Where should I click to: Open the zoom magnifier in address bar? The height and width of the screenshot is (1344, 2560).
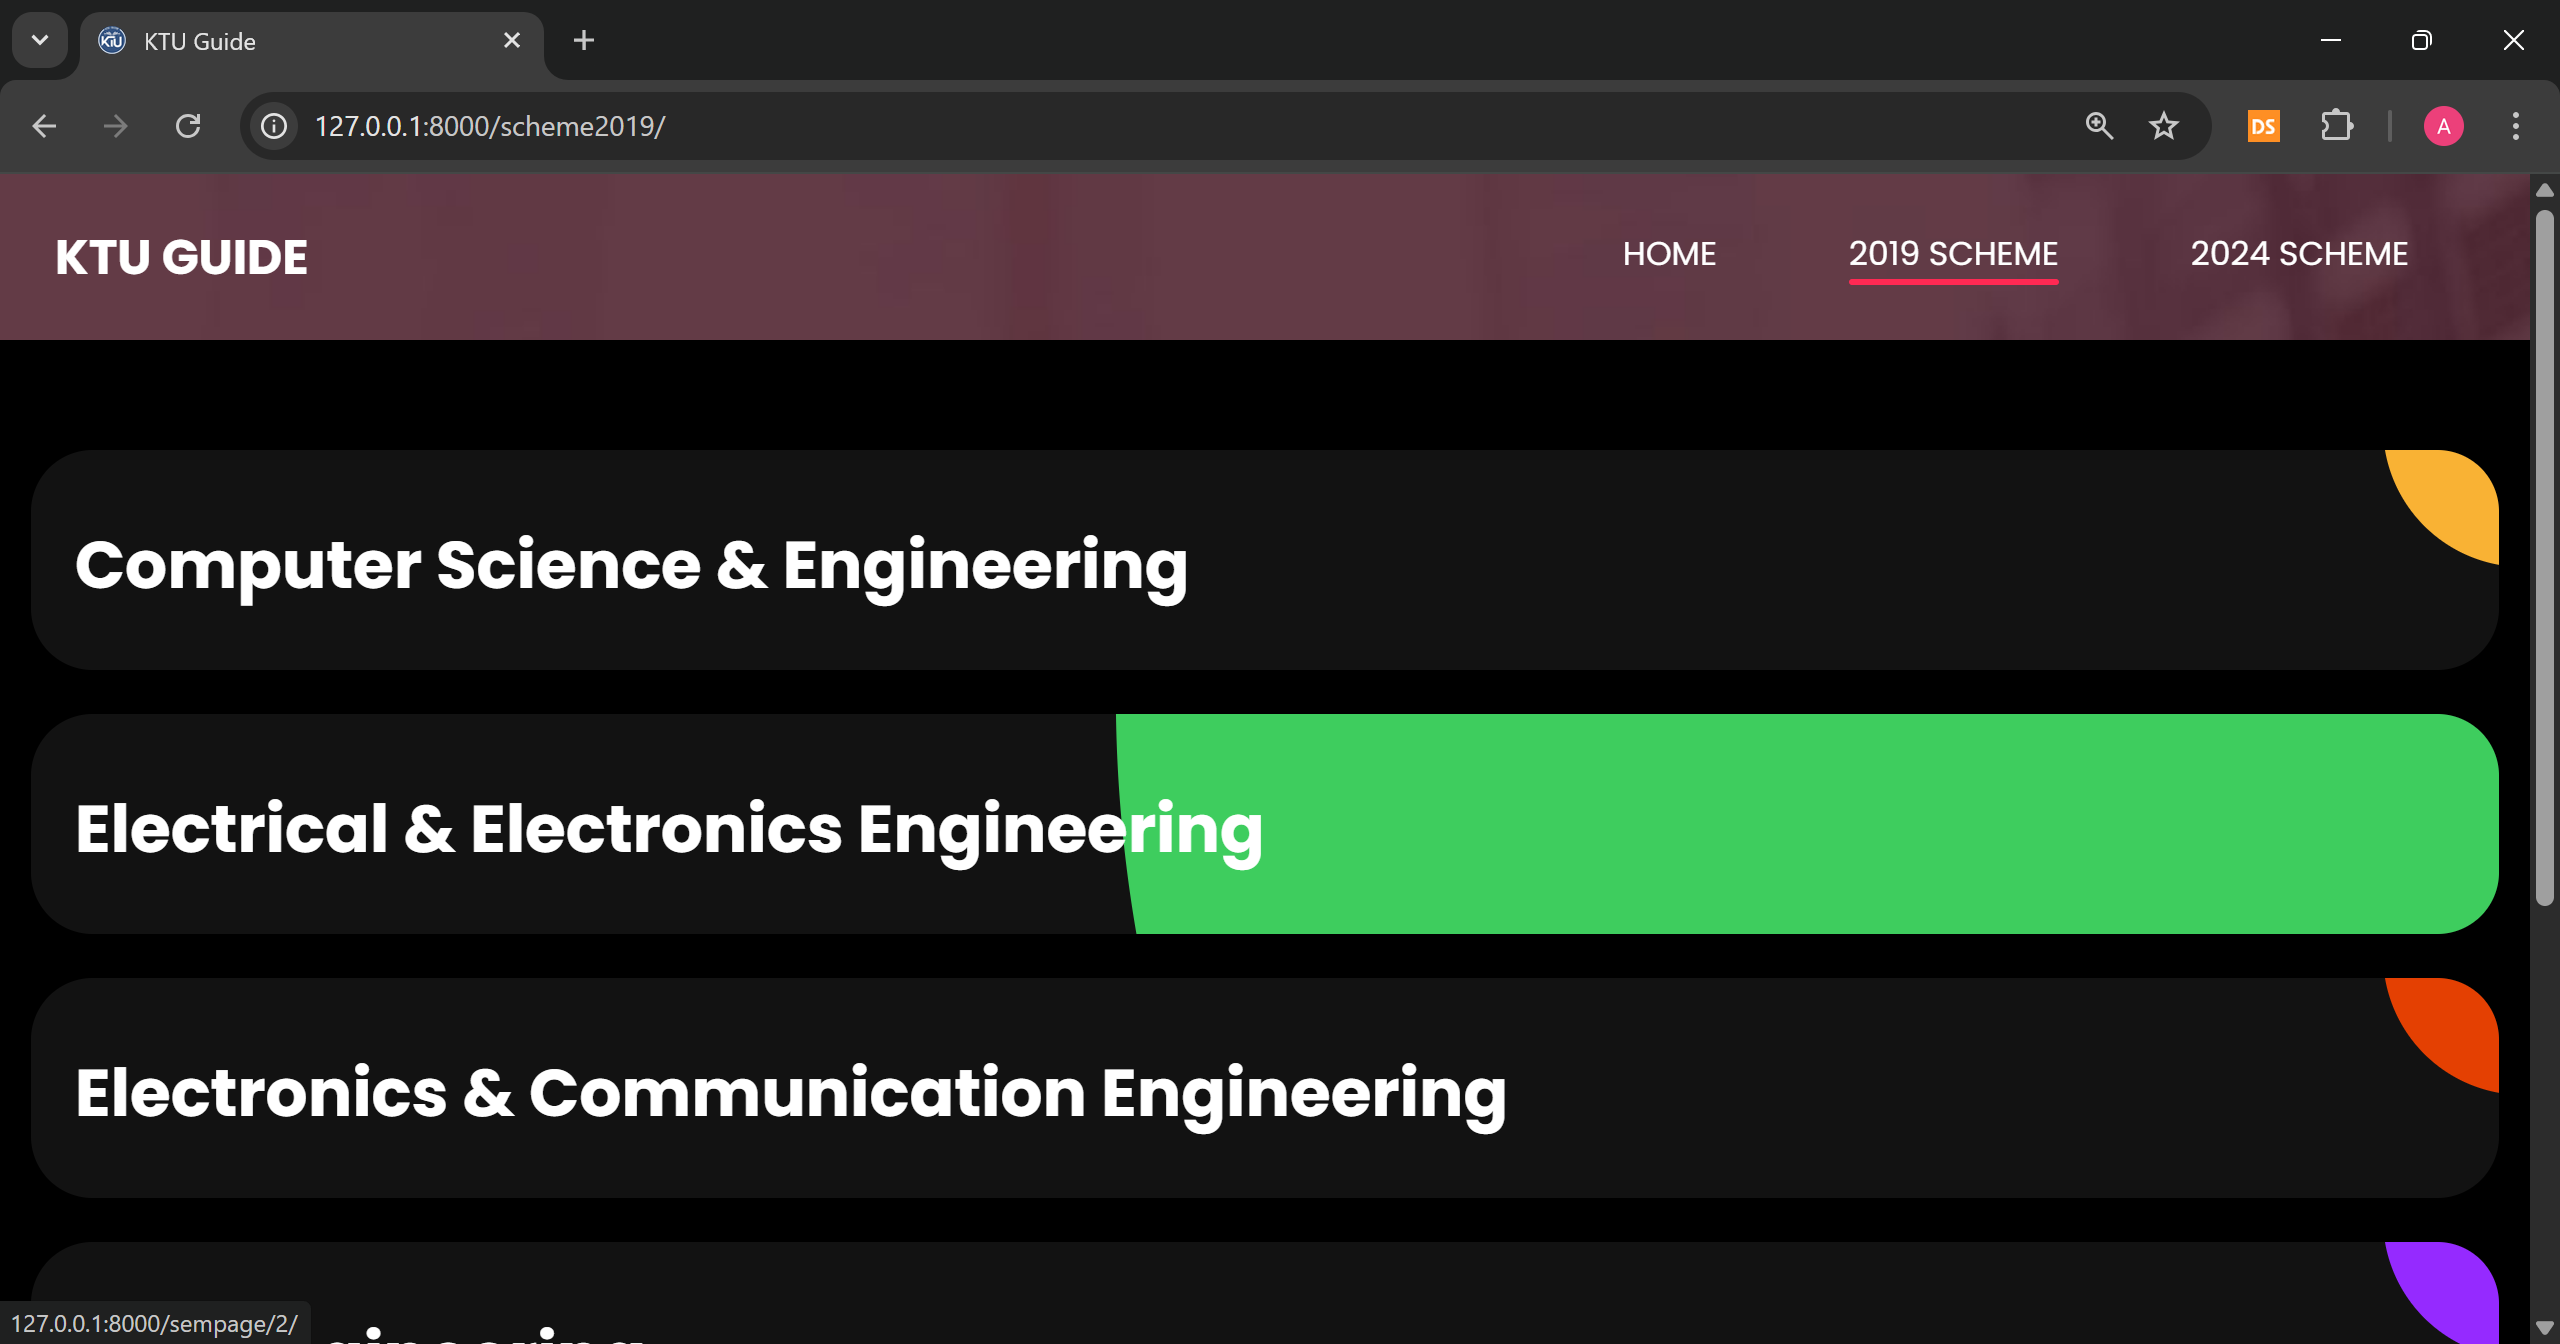click(2099, 126)
